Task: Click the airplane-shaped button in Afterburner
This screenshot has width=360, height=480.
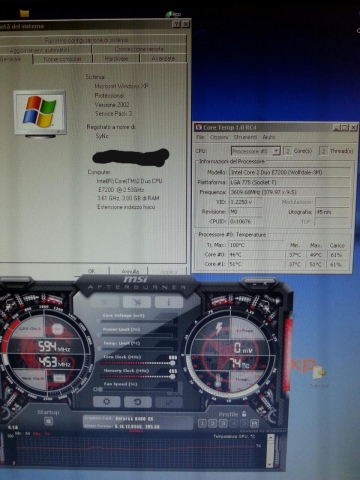Action: (137, 302)
